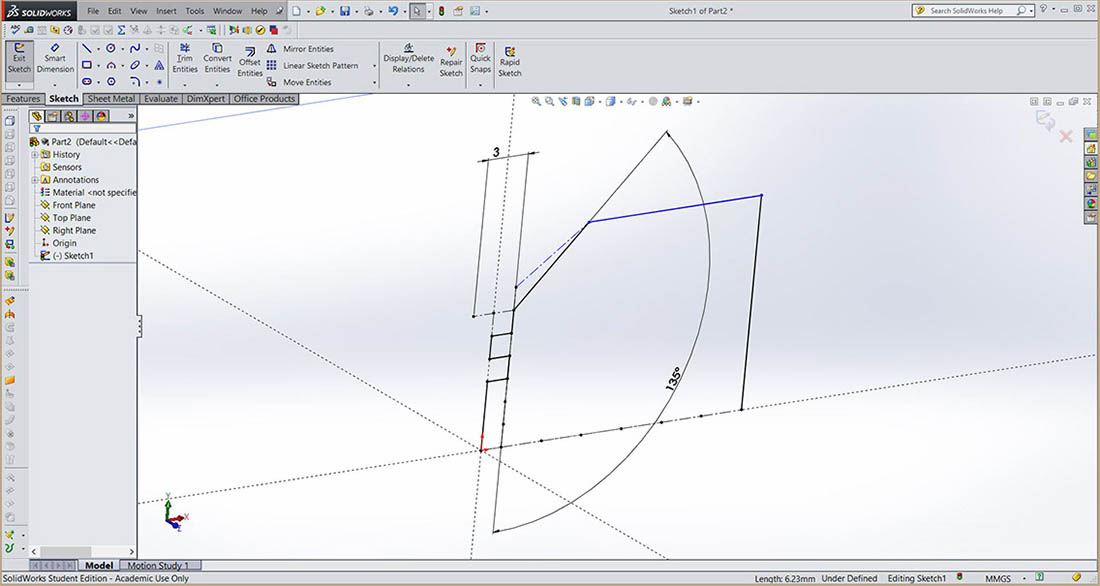Select Front Plane in the feature tree
This screenshot has width=1100, height=586.
pos(67,205)
